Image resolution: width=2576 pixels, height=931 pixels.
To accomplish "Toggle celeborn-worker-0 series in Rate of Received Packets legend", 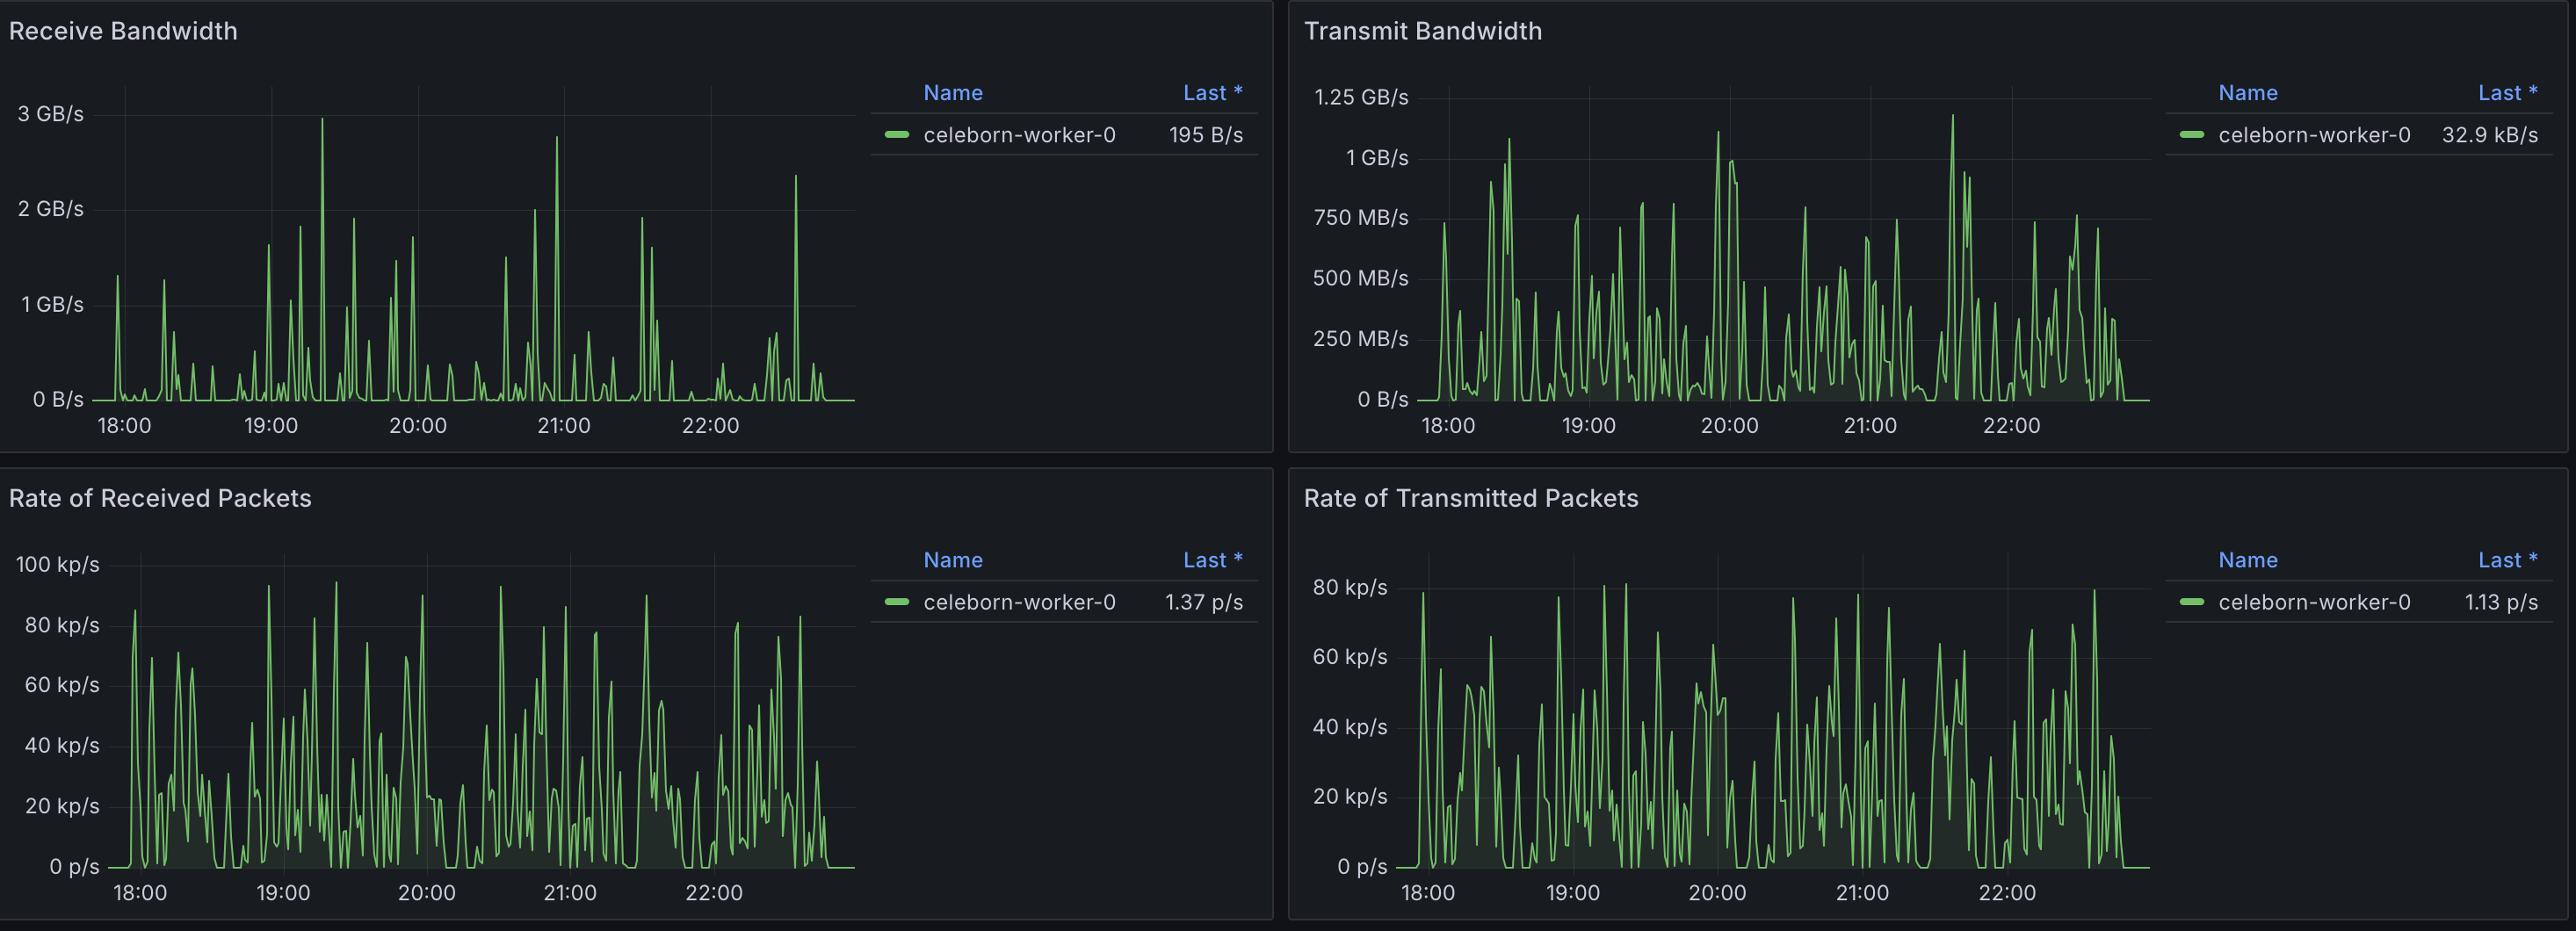I will (x=1018, y=602).
